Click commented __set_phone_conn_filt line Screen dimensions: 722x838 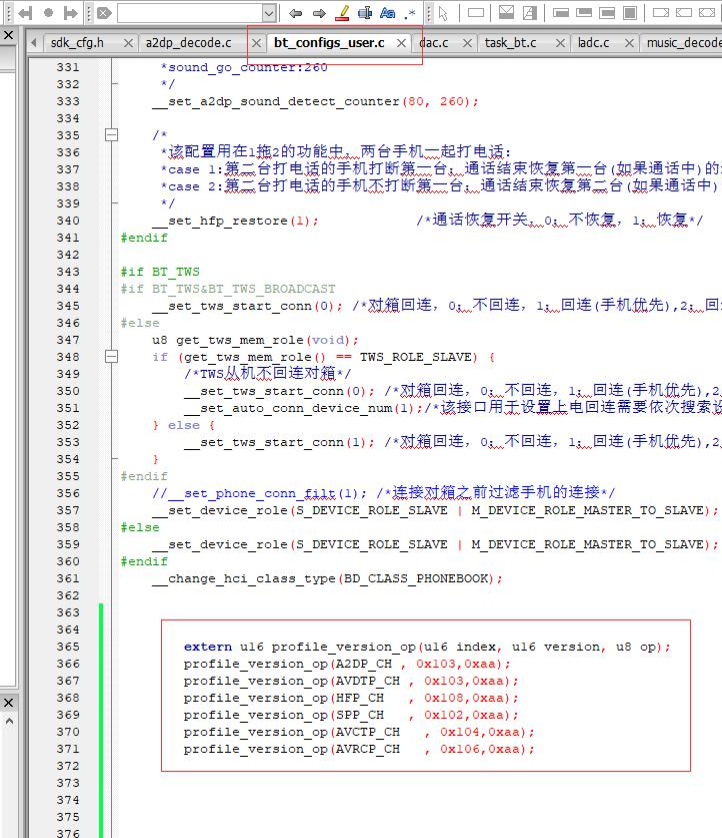[x=383, y=493]
